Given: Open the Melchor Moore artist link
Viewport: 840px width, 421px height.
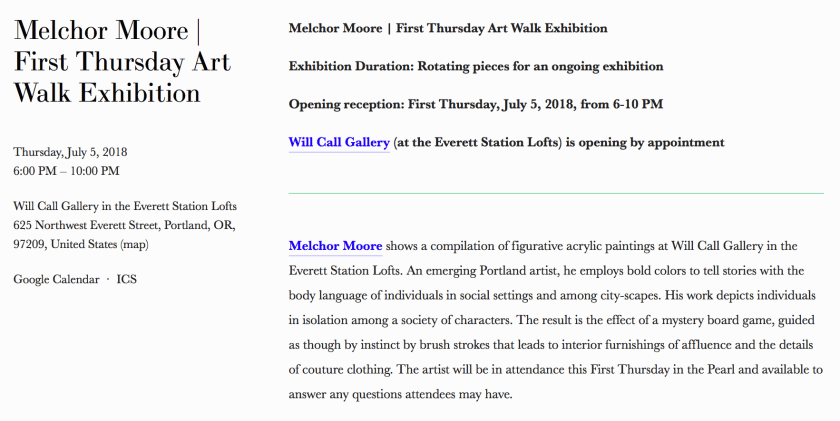Looking at the screenshot, I should coord(335,246).
